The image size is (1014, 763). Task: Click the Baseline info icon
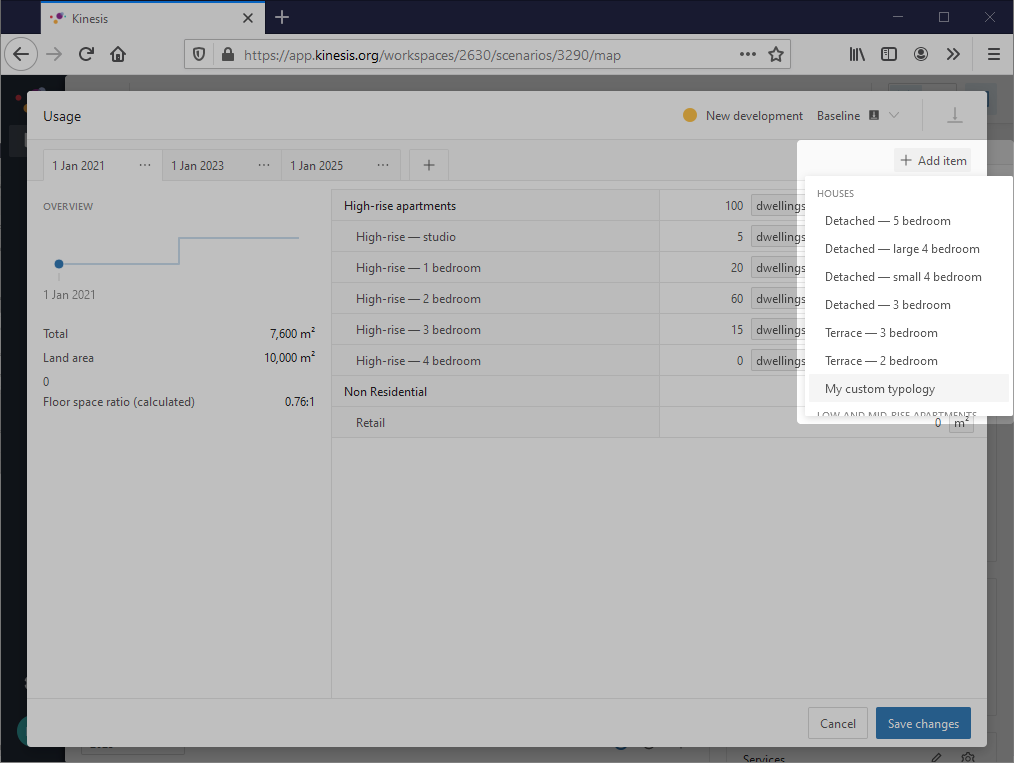click(x=874, y=115)
